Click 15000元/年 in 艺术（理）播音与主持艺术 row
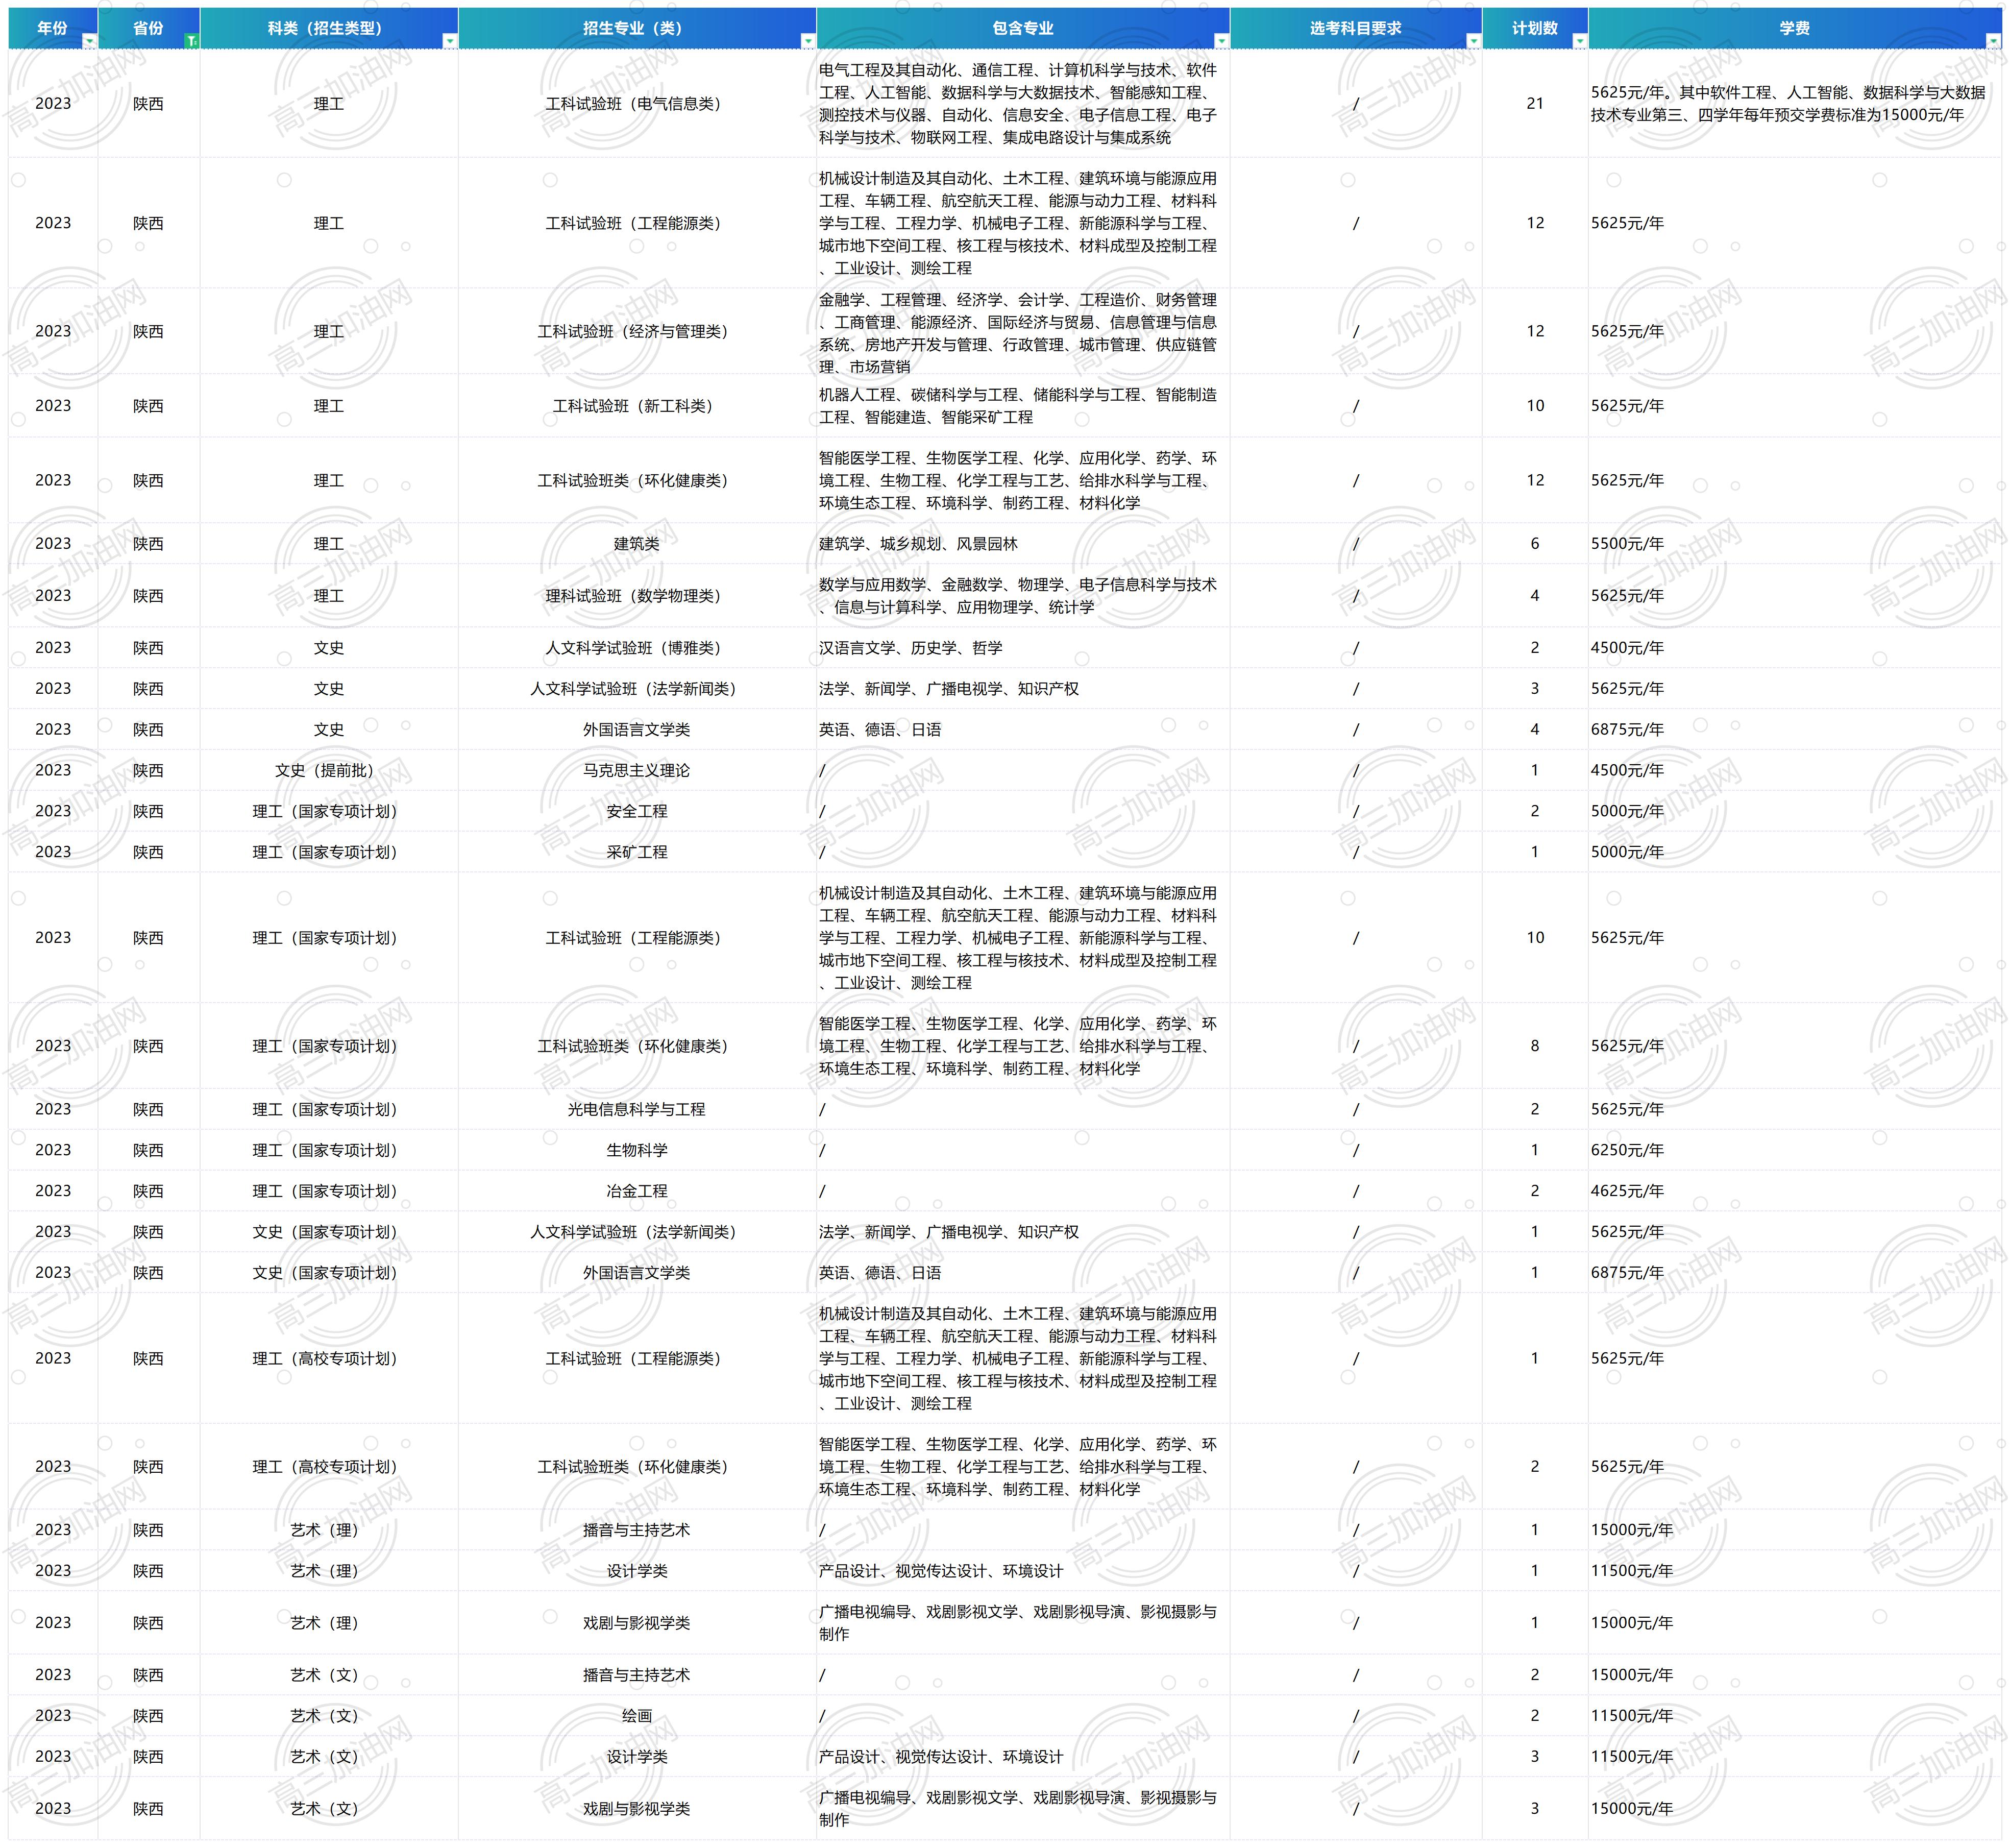Image resolution: width=2010 pixels, height=1848 pixels. 1795,1530
